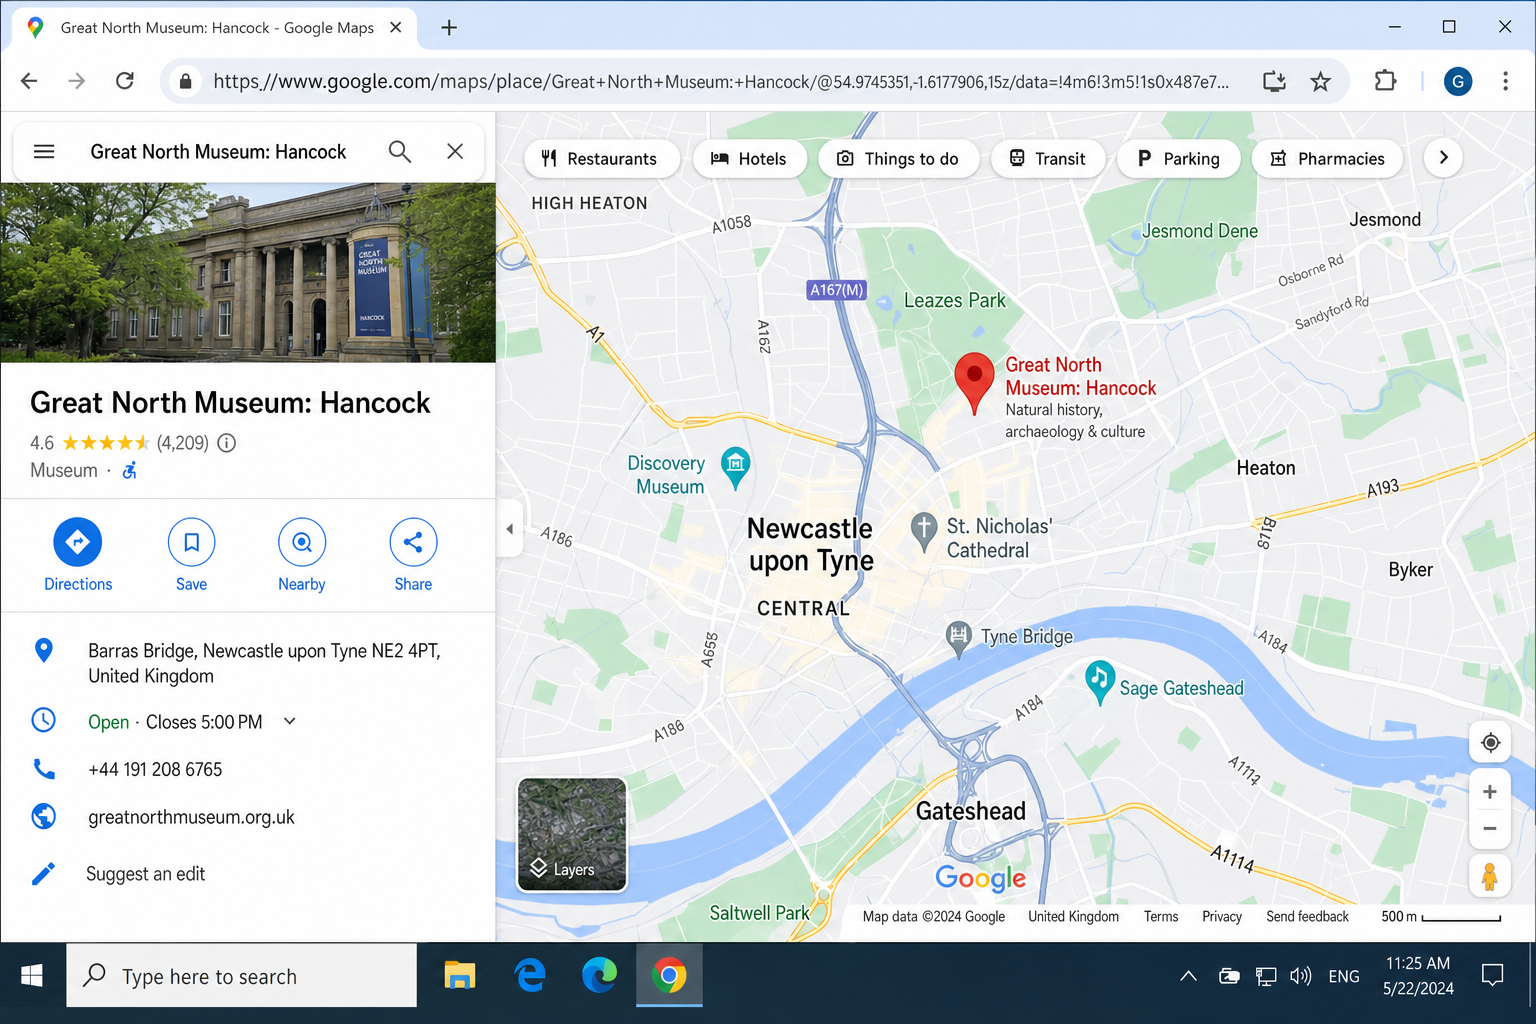The height and width of the screenshot is (1024, 1536).
Task: Zoom in with the plus button
Action: (1490, 792)
